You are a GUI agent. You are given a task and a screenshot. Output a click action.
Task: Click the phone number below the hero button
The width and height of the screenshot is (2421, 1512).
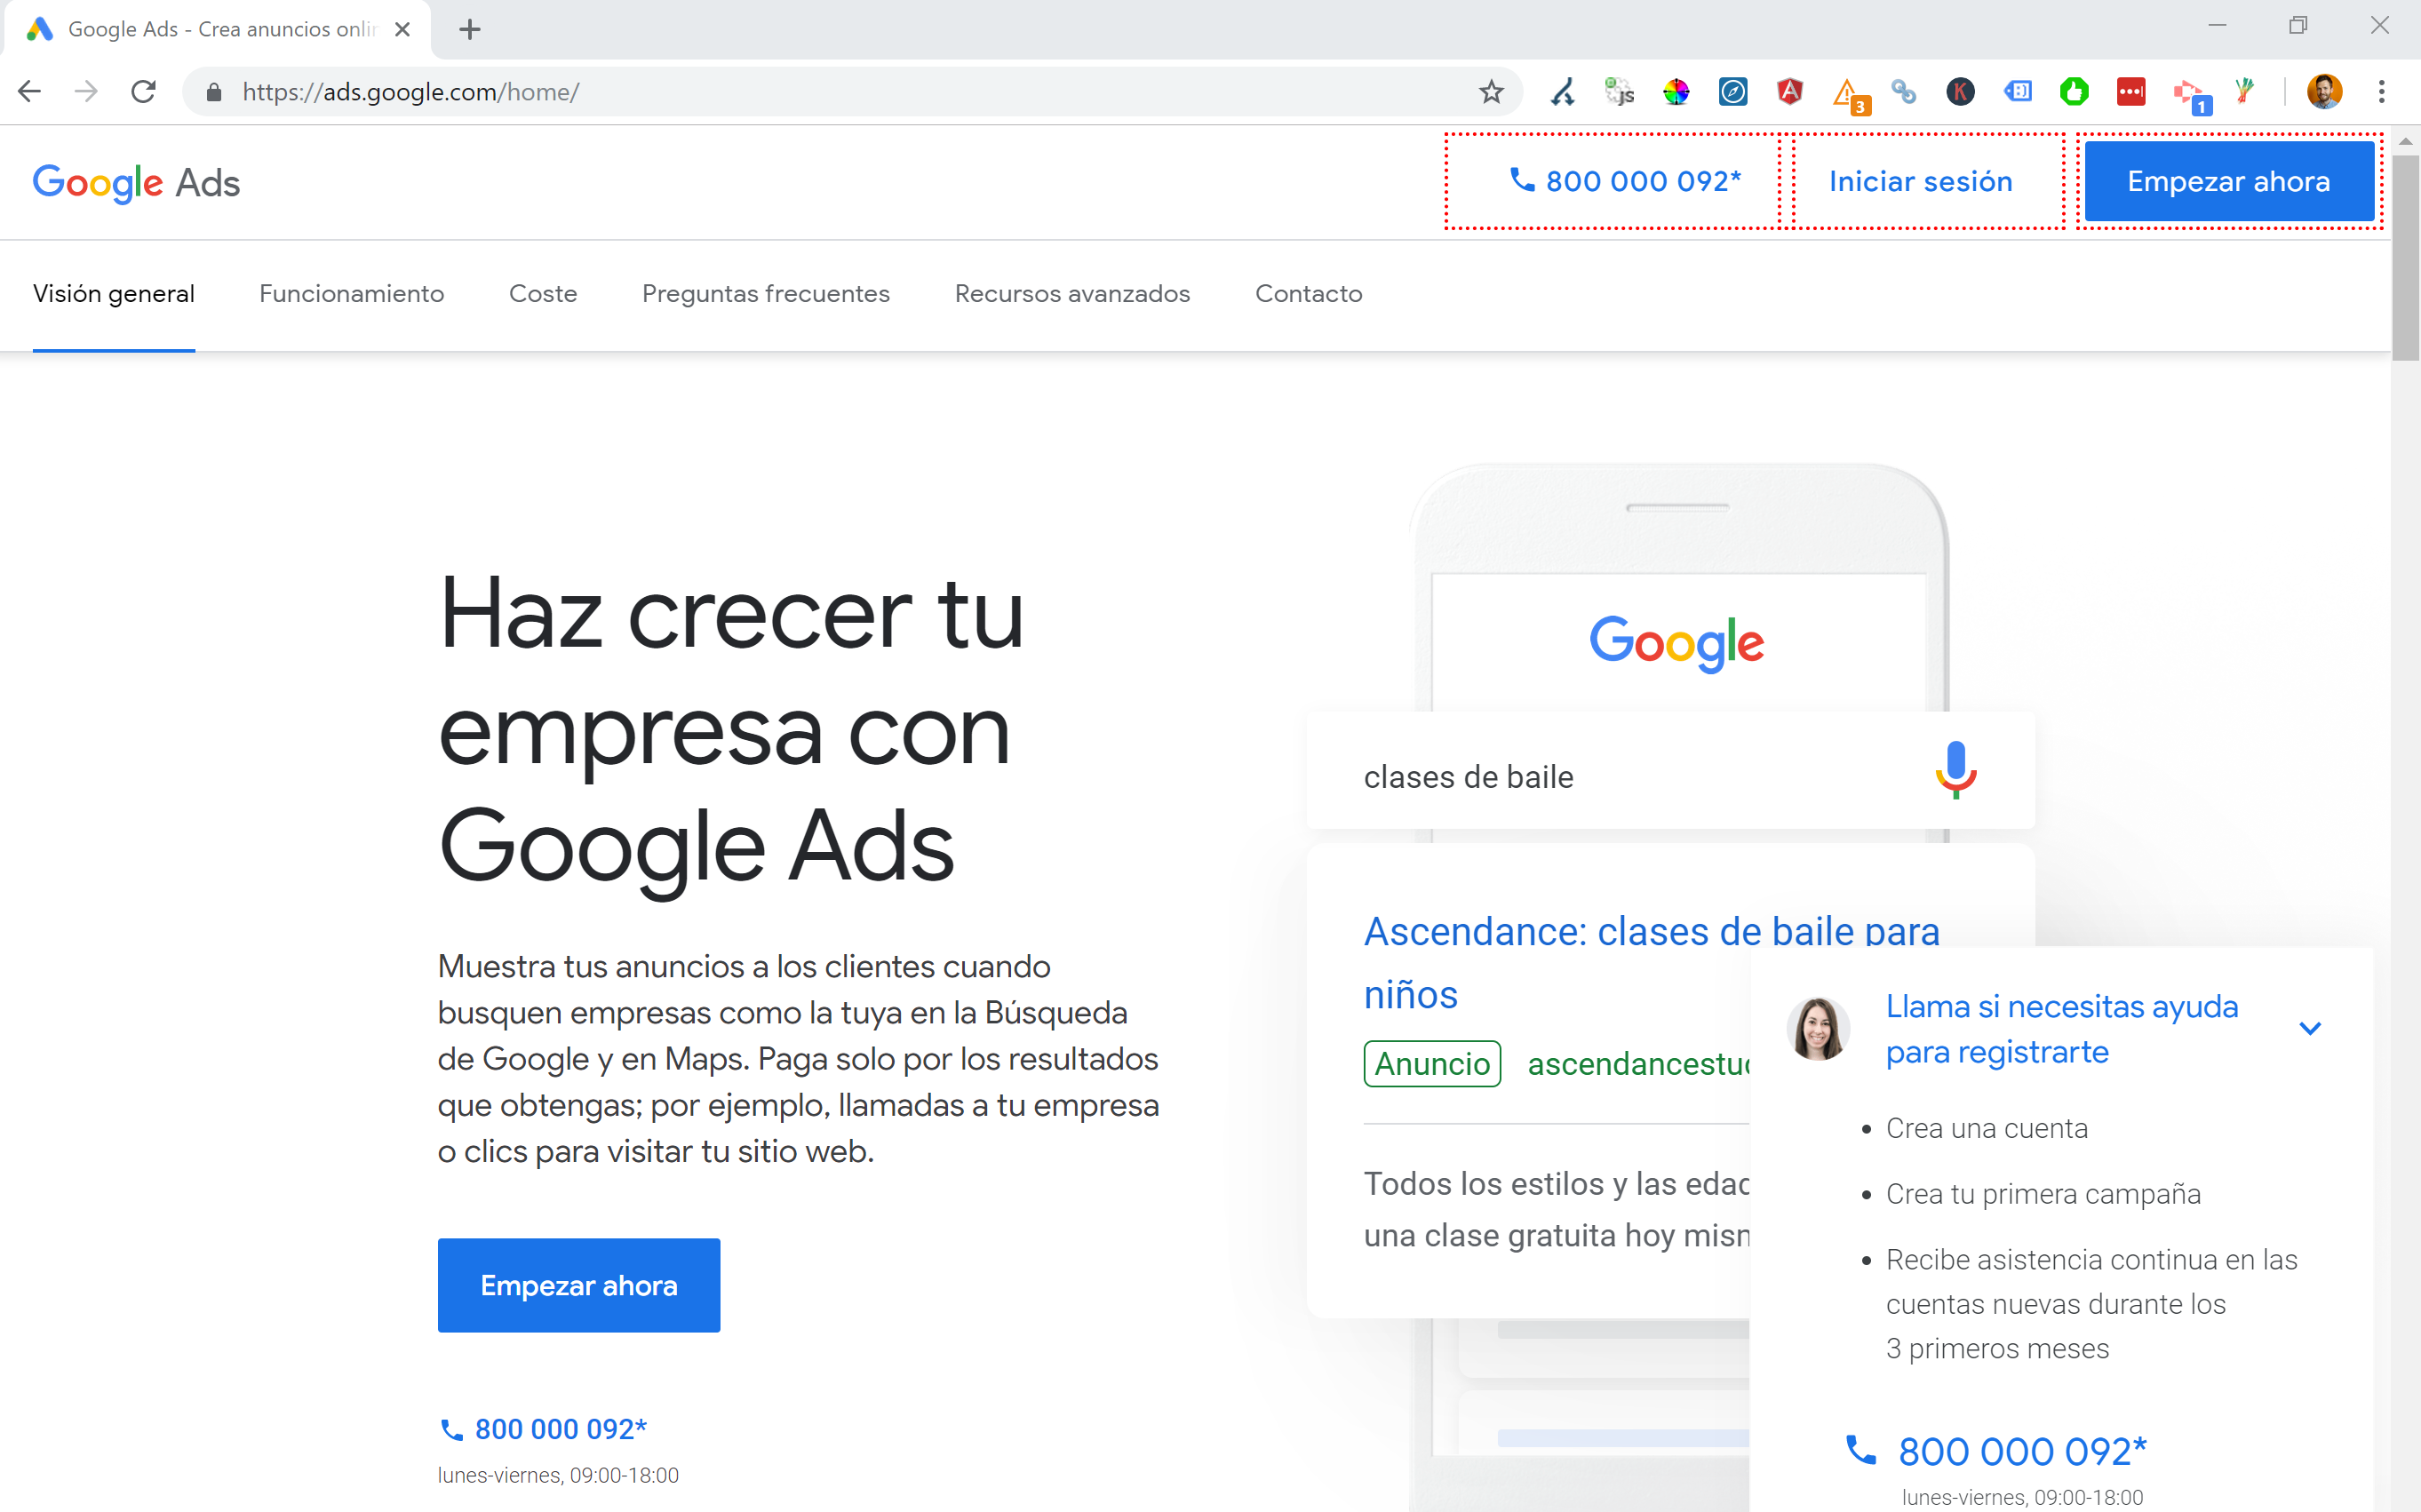[x=544, y=1429]
